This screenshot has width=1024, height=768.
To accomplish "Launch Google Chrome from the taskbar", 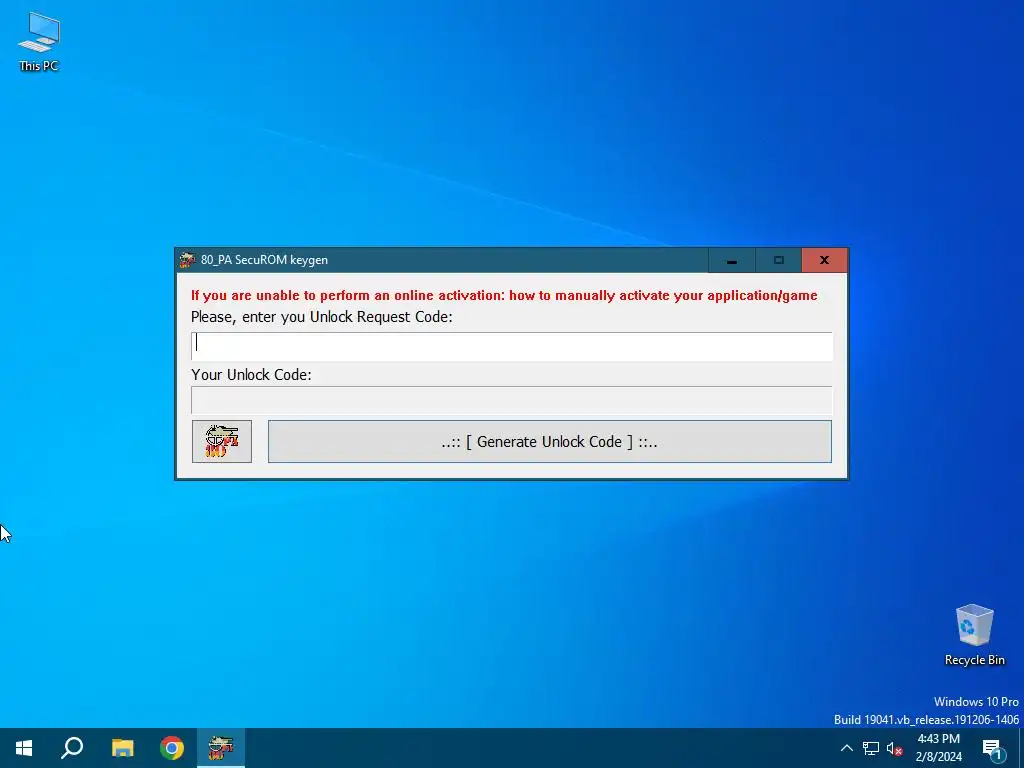I will coord(172,748).
